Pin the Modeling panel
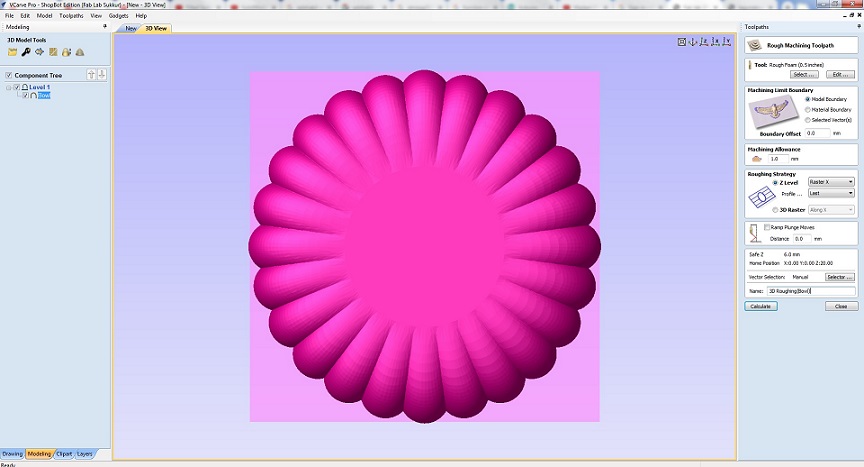 (105, 26)
